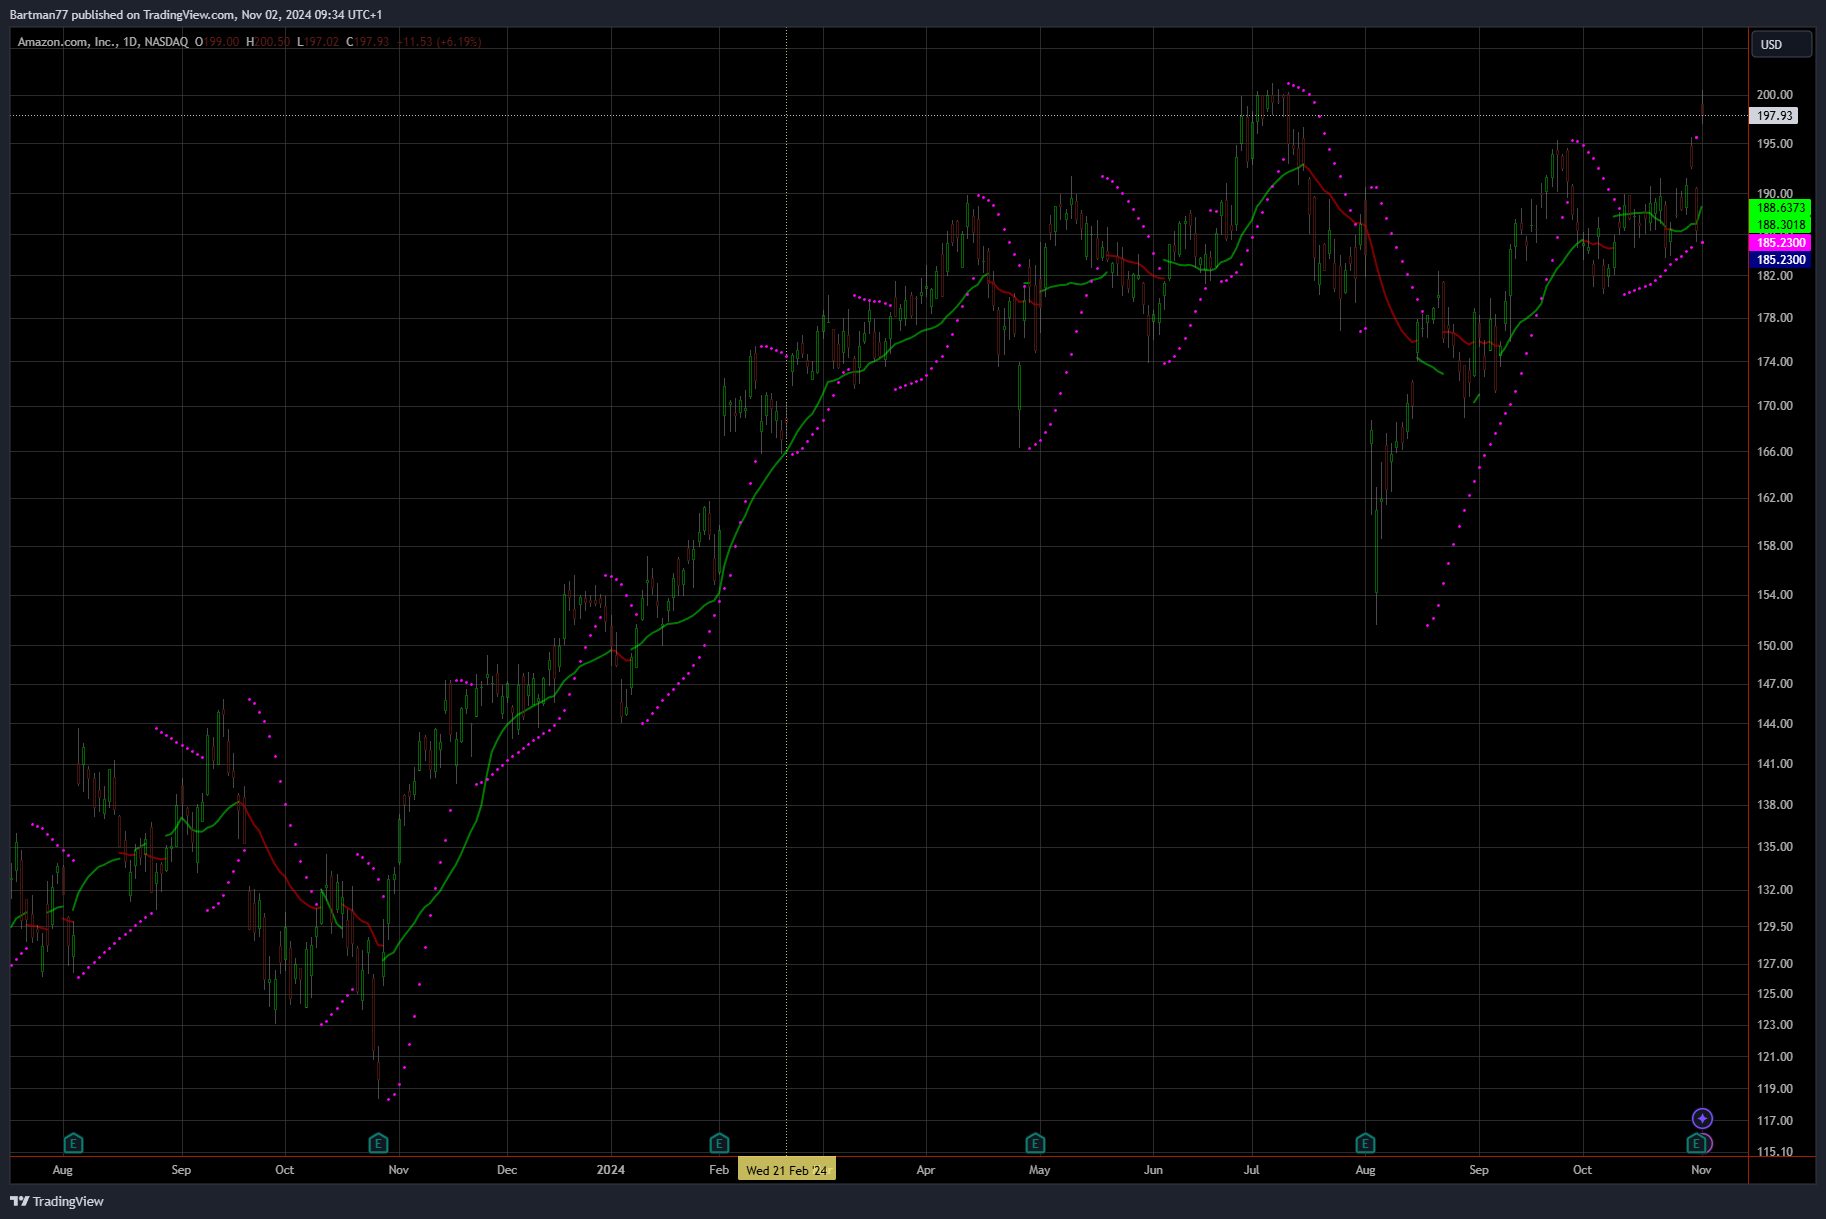The image size is (1826, 1219).
Task: Click the 158.00 price axis label
Action: click(1774, 546)
